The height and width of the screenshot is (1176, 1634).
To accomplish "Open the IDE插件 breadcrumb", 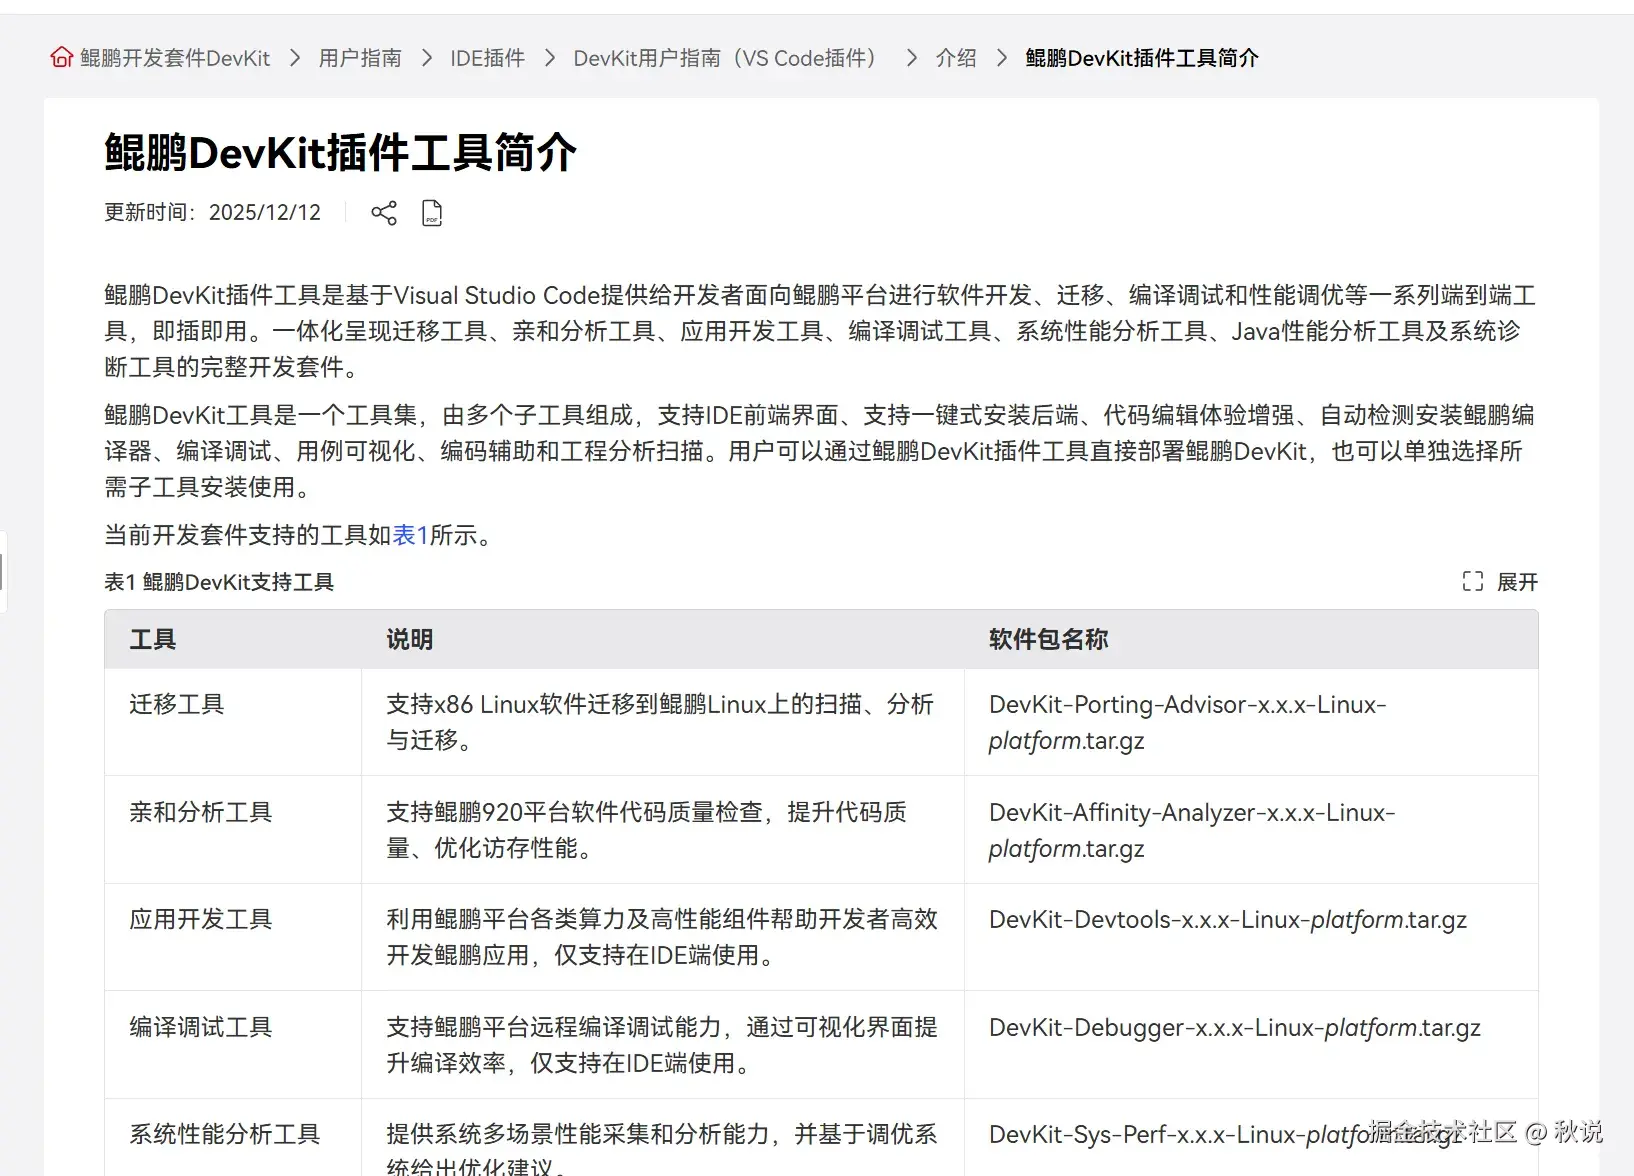I will (487, 58).
